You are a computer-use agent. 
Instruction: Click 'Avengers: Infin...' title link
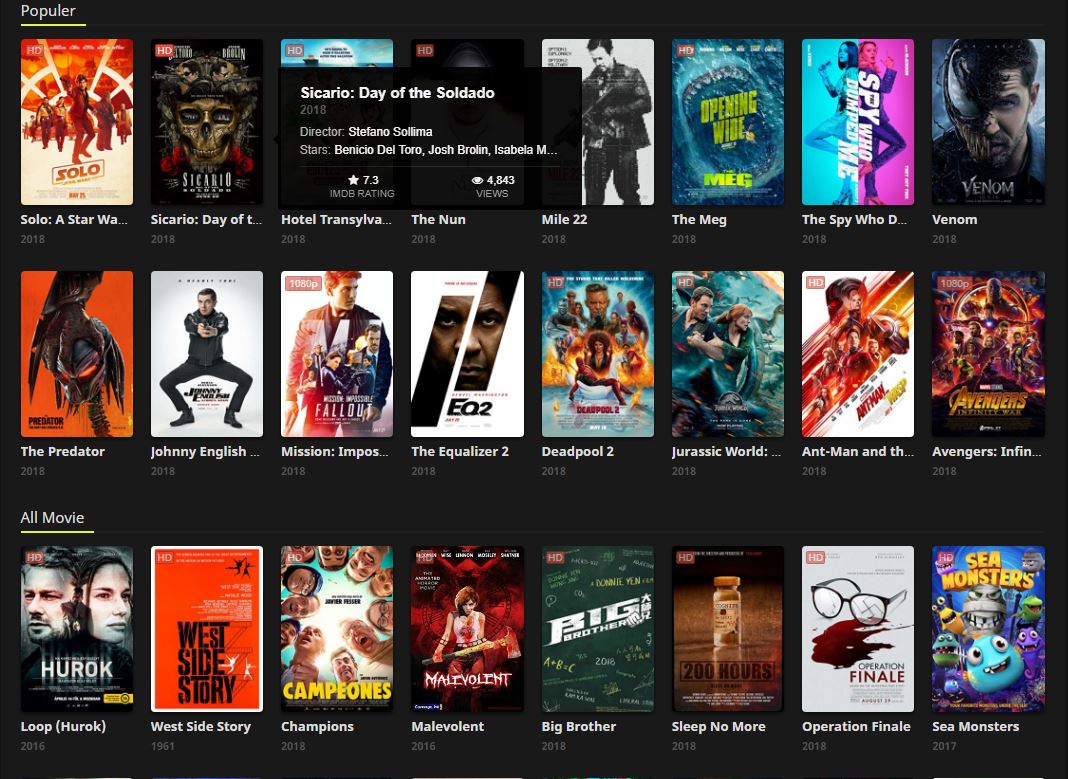[x=986, y=451]
